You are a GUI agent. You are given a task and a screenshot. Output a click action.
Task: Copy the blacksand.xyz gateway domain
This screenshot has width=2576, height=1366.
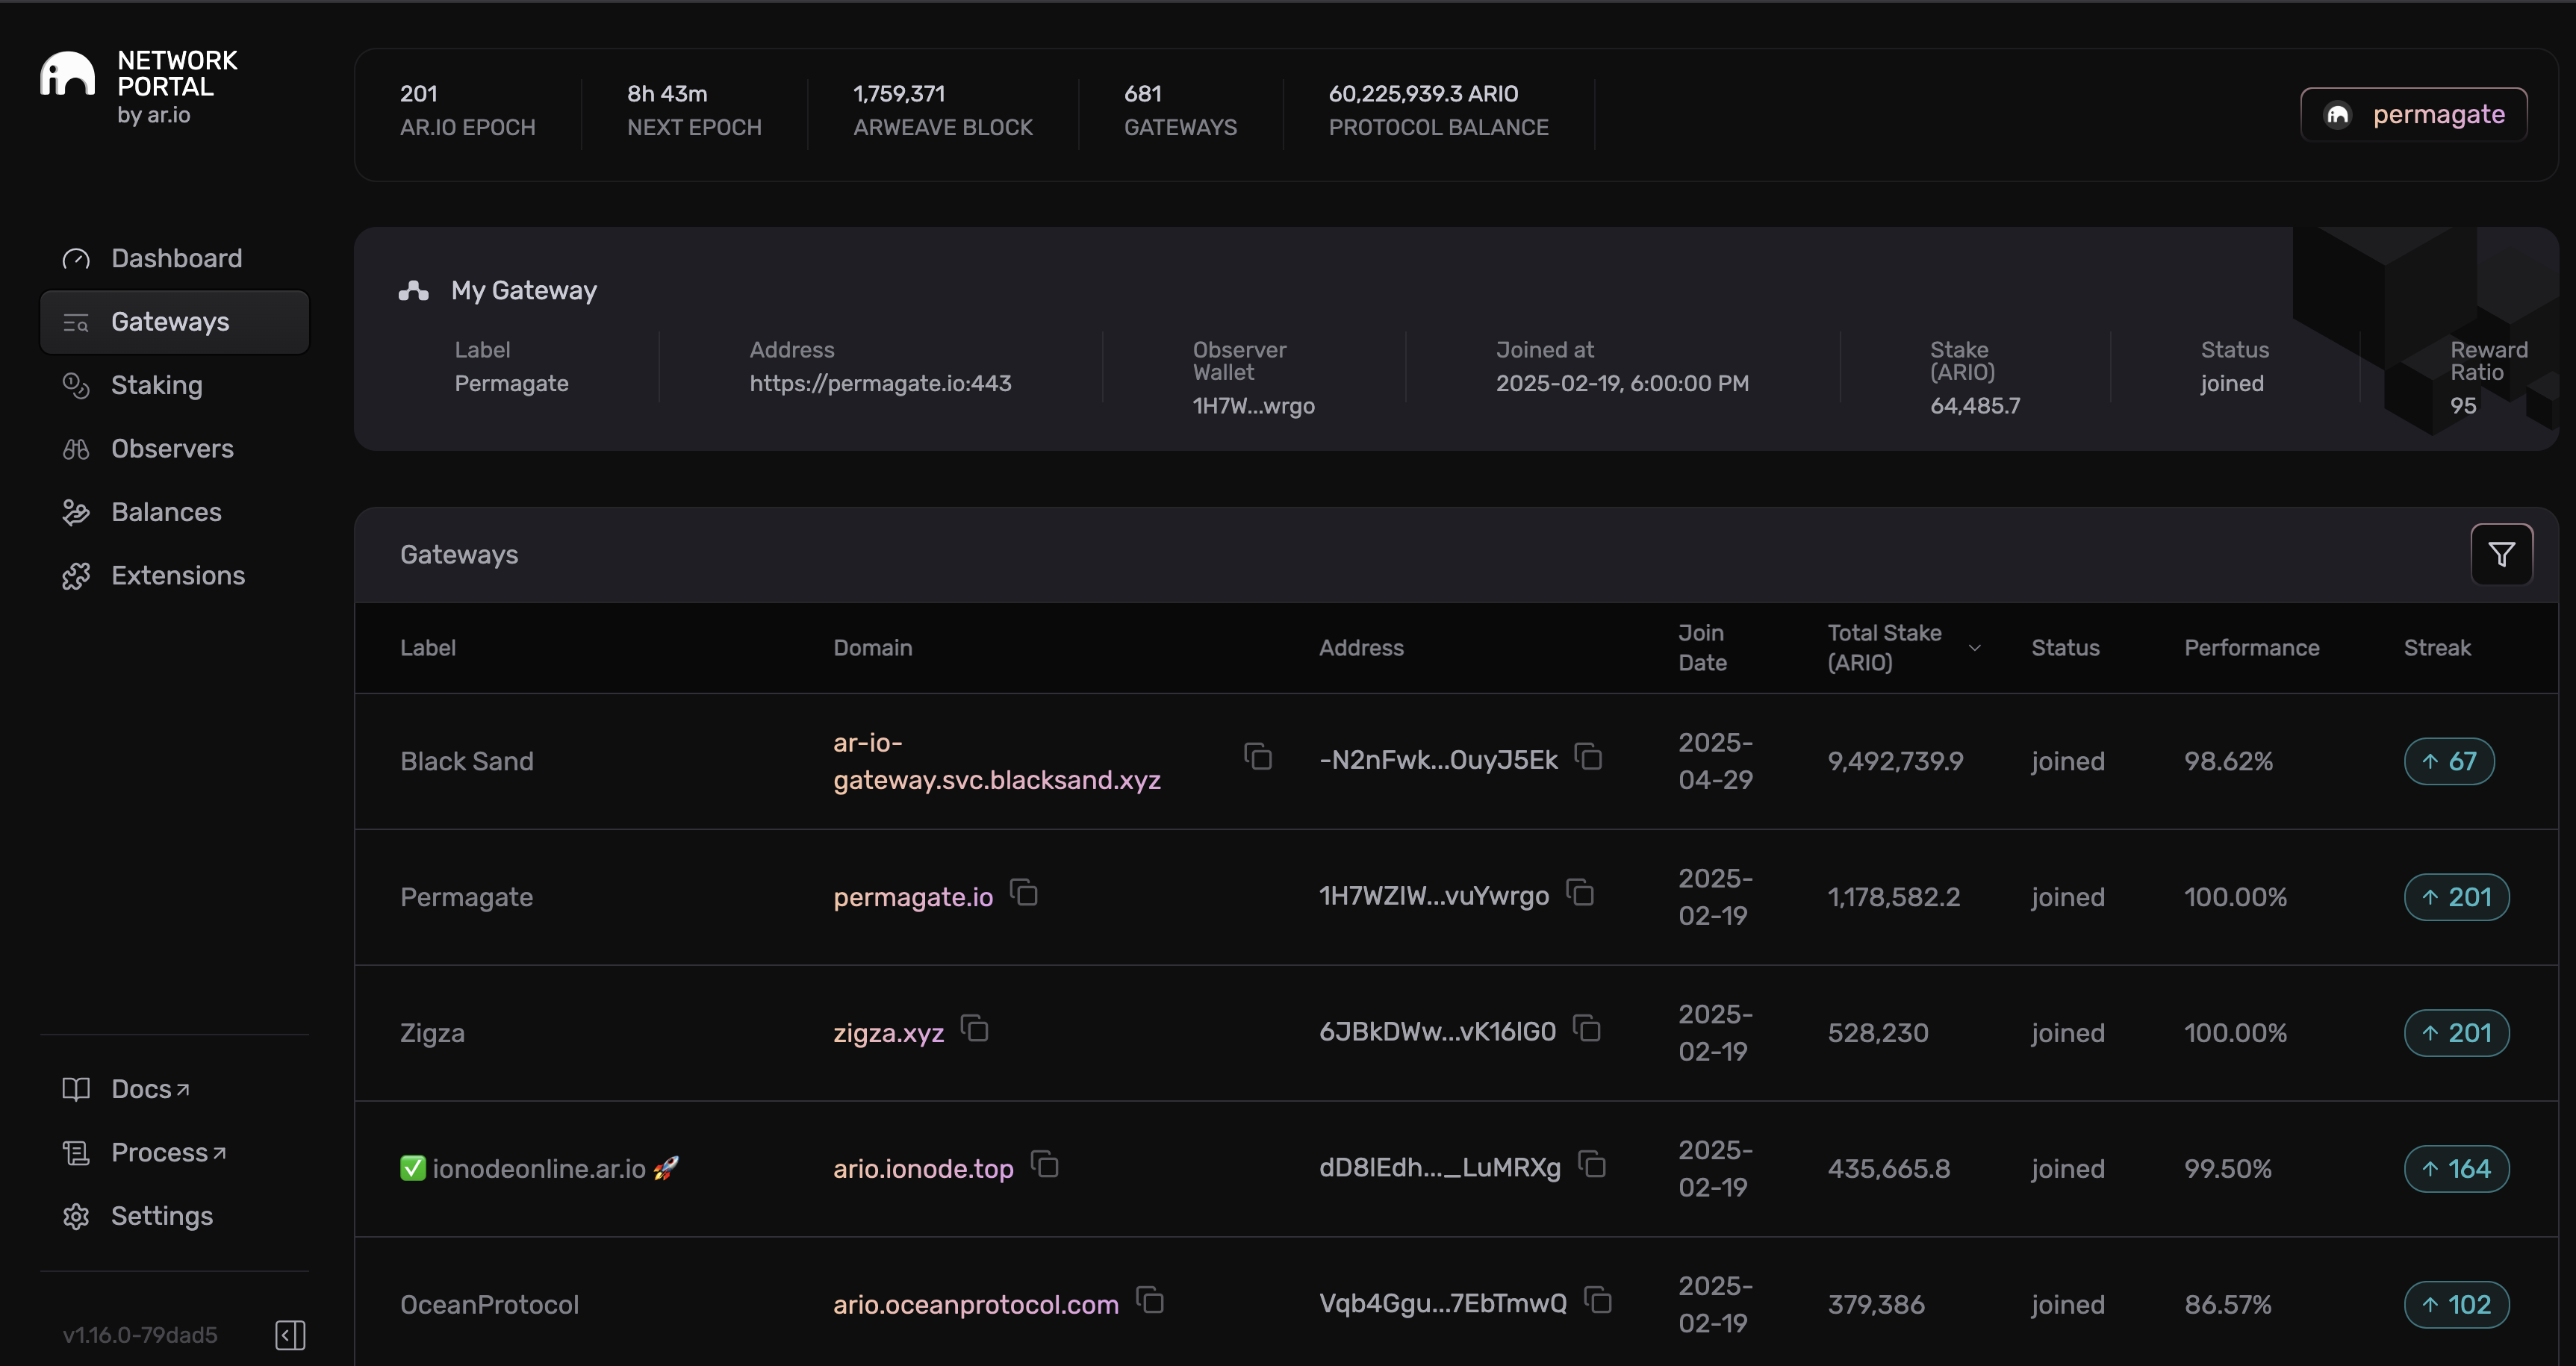1258,757
